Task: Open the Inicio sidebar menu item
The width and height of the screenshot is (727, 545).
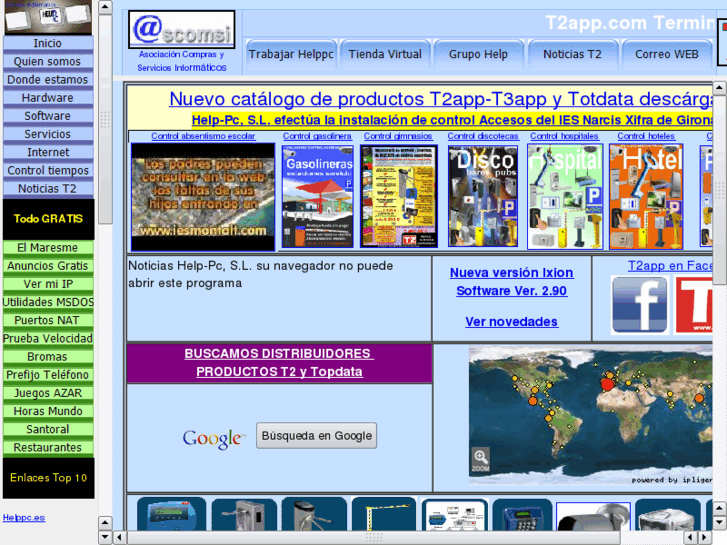Action: 48,43
